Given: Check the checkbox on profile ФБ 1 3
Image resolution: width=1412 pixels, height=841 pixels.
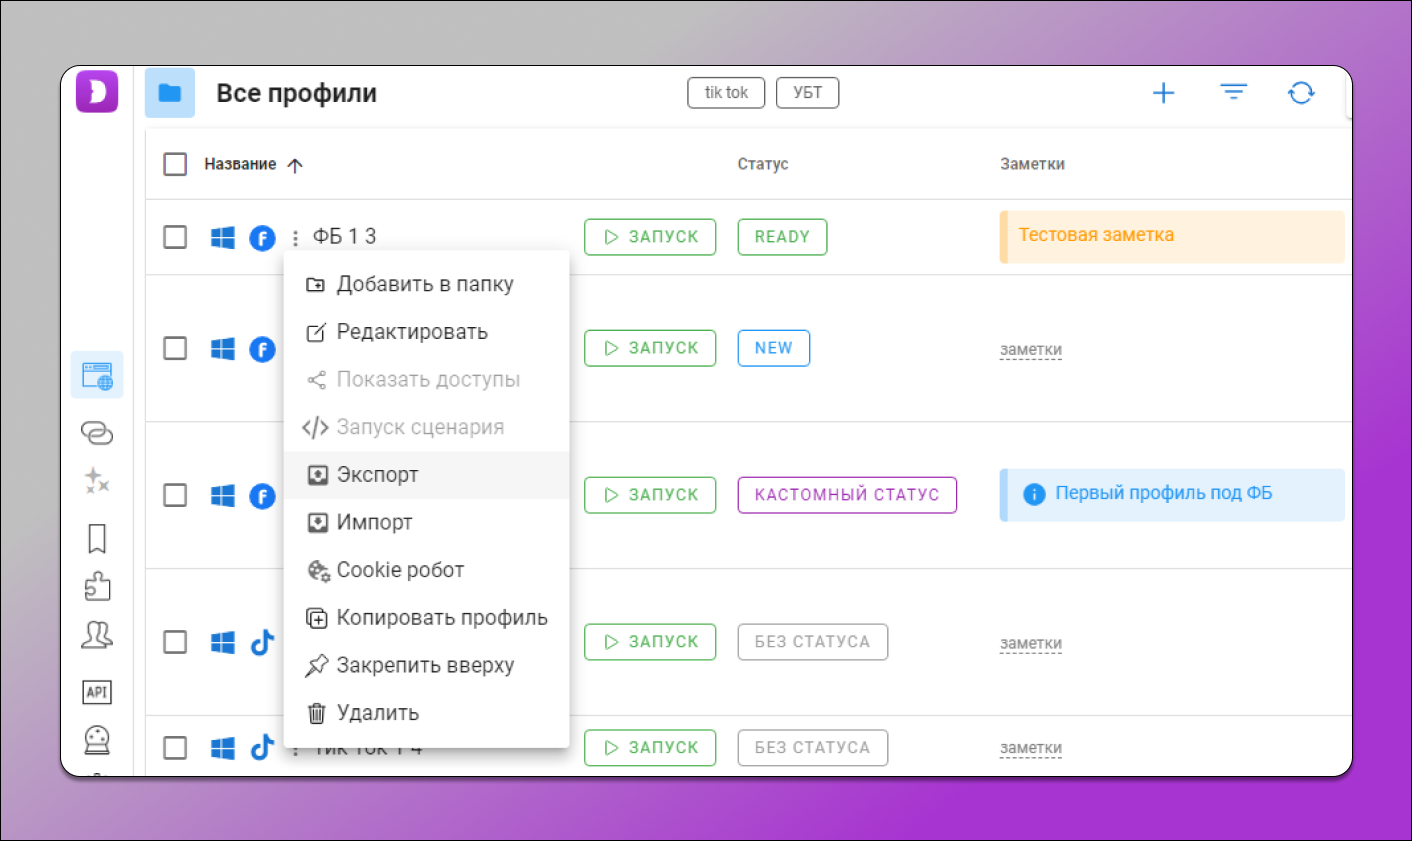Looking at the screenshot, I should point(175,237).
